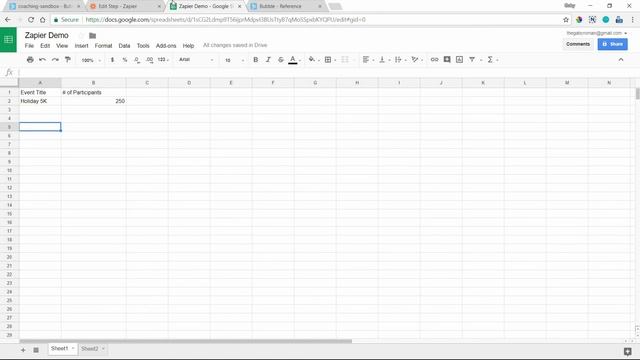Open the all sheets list icon

pos(36,350)
